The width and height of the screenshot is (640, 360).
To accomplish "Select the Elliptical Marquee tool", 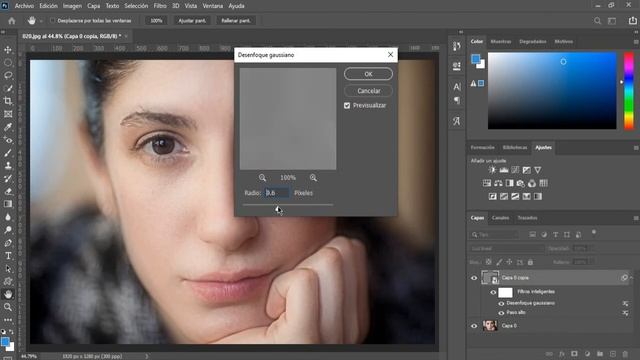I will click(8, 62).
